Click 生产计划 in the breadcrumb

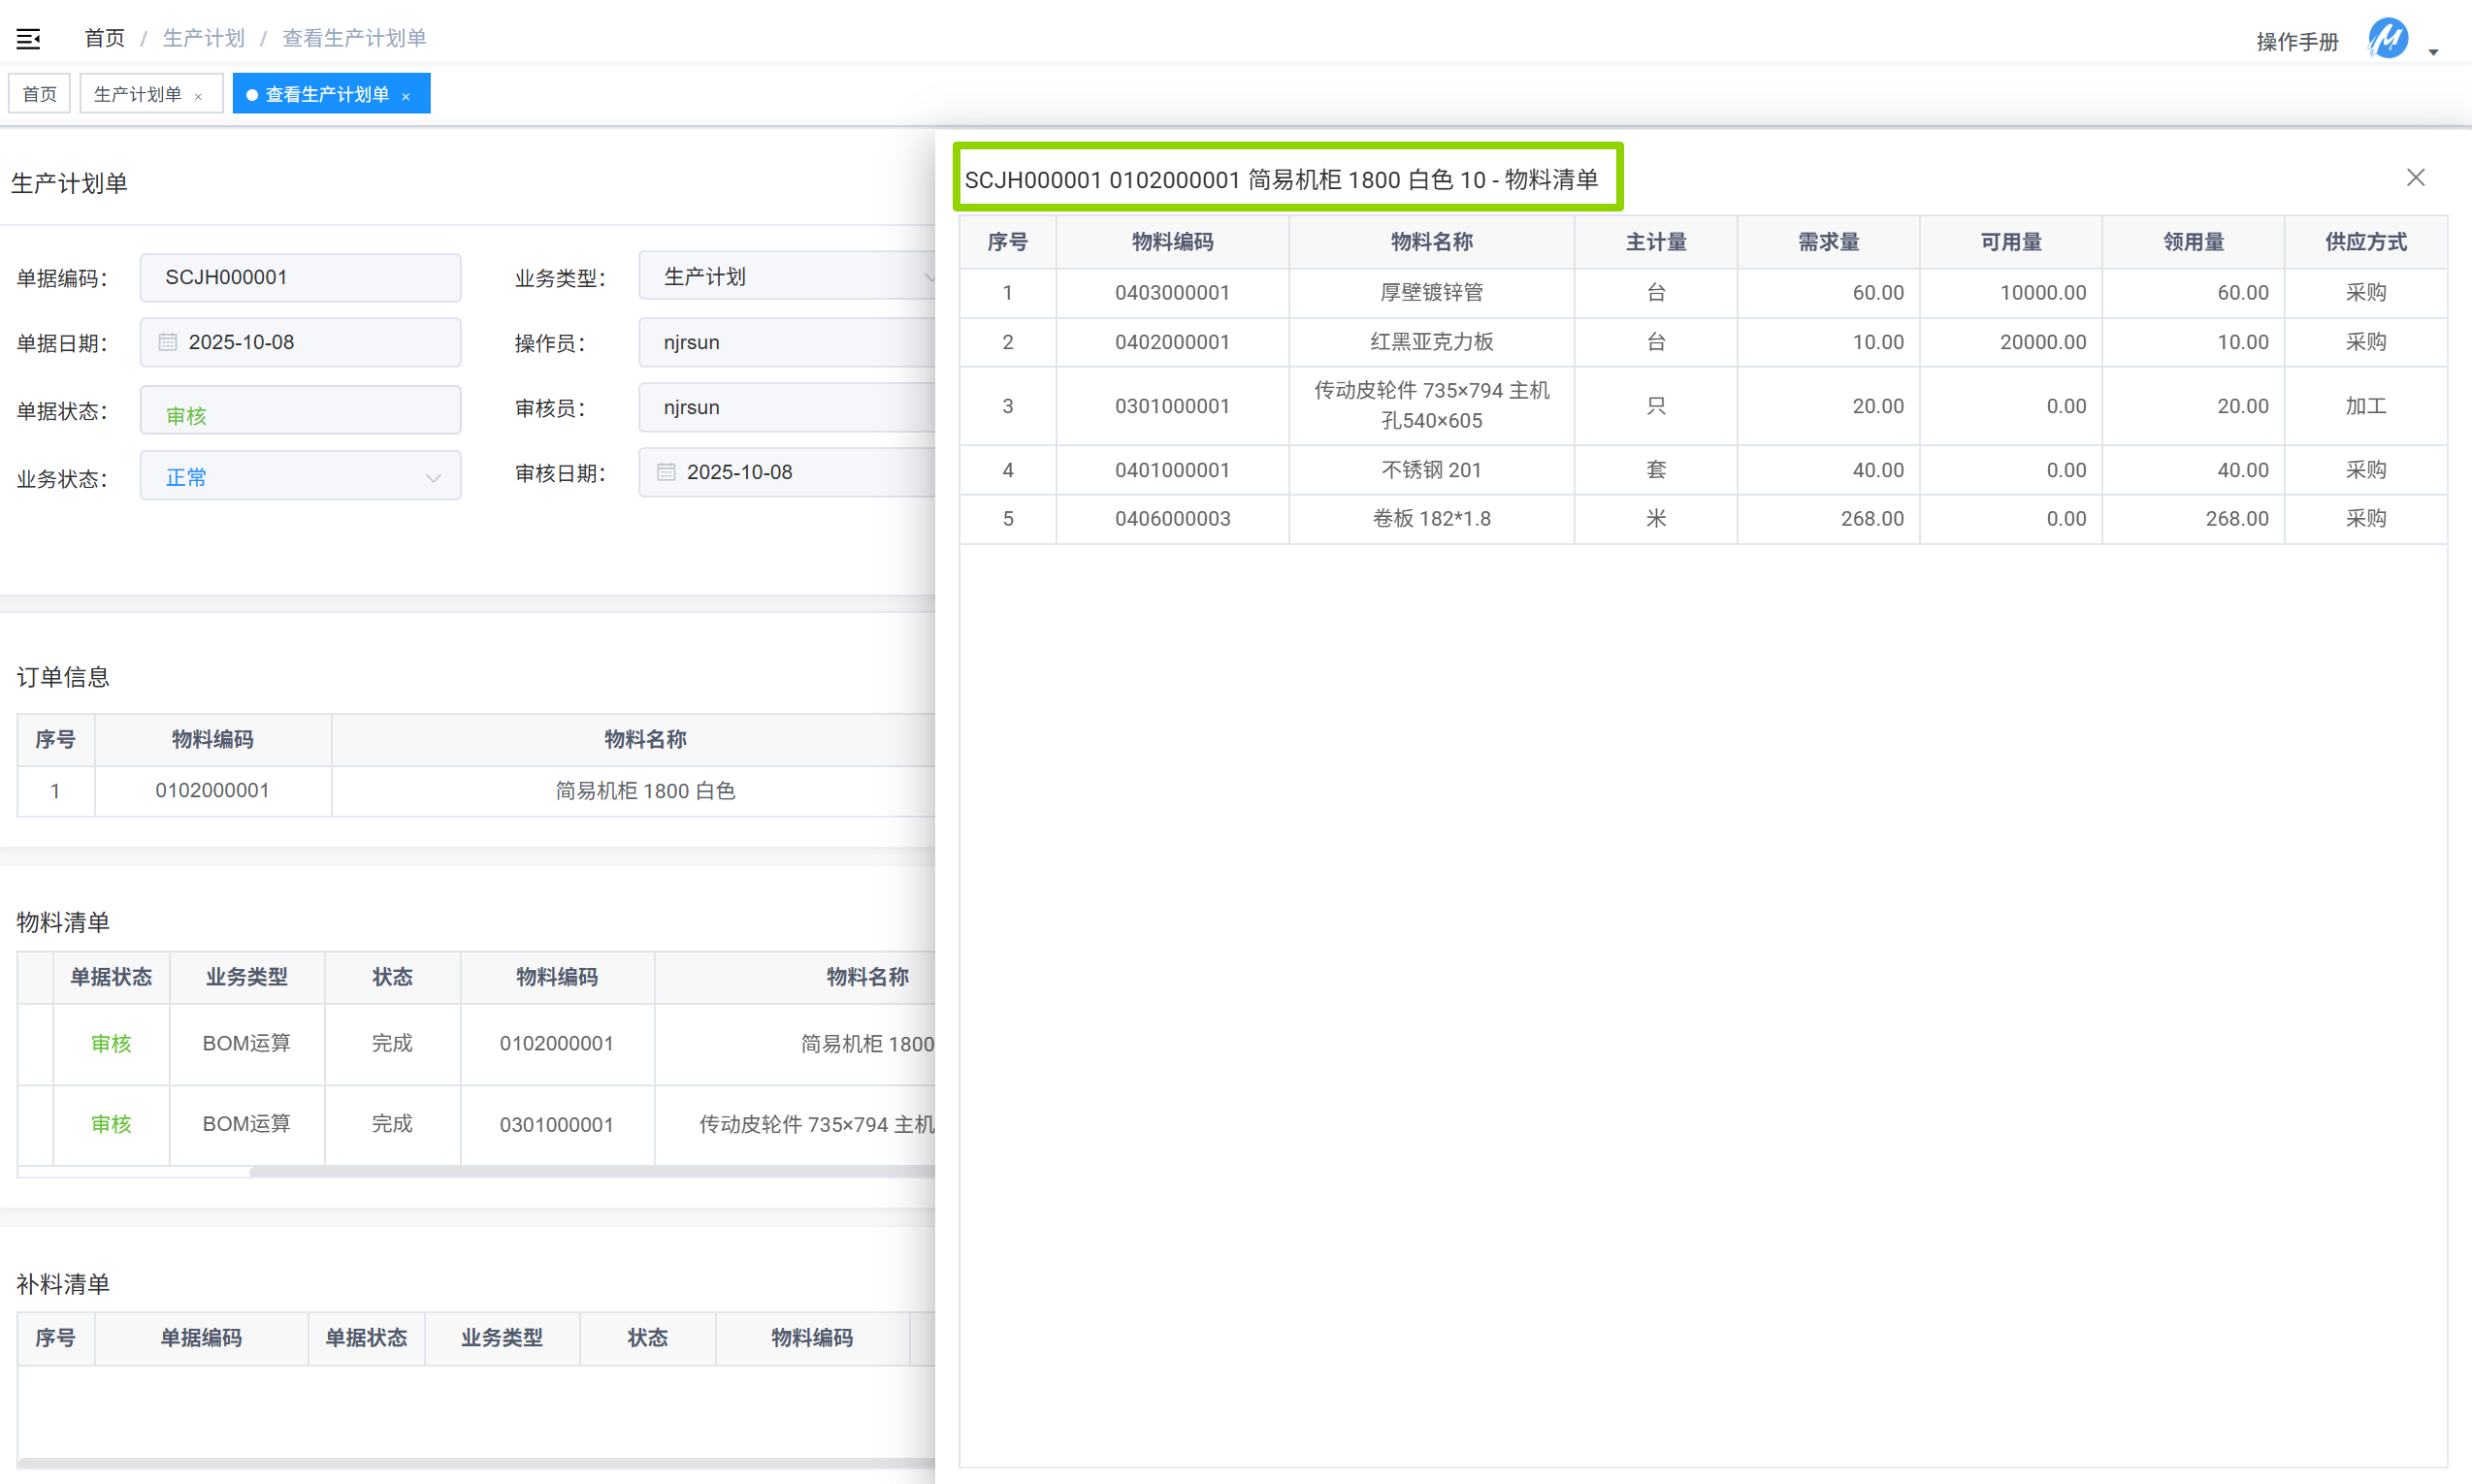(x=203, y=38)
